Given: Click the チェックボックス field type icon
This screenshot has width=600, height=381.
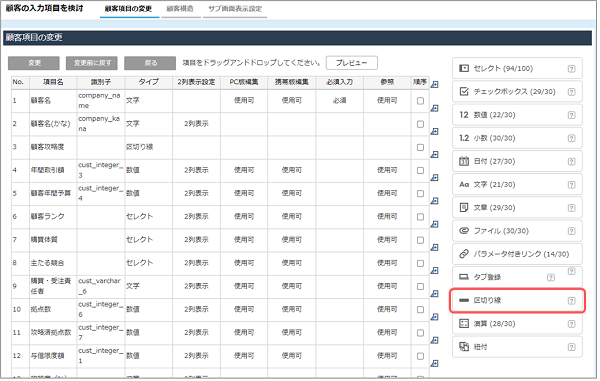Looking at the screenshot, I should pyautogui.click(x=464, y=91).
